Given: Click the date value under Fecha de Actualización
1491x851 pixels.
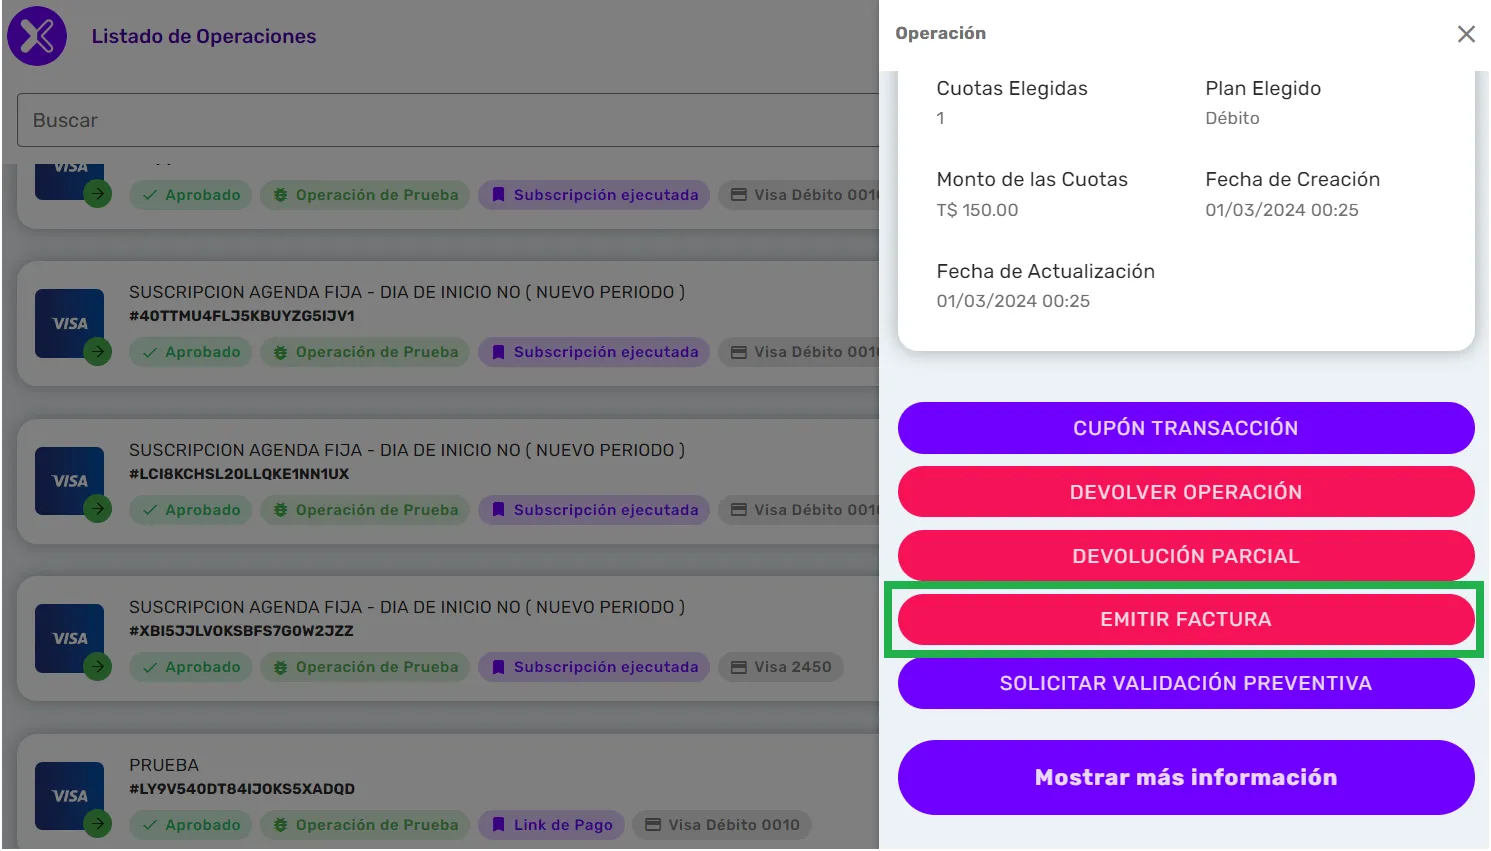Looking at the screenshot, I should 1013,301.
